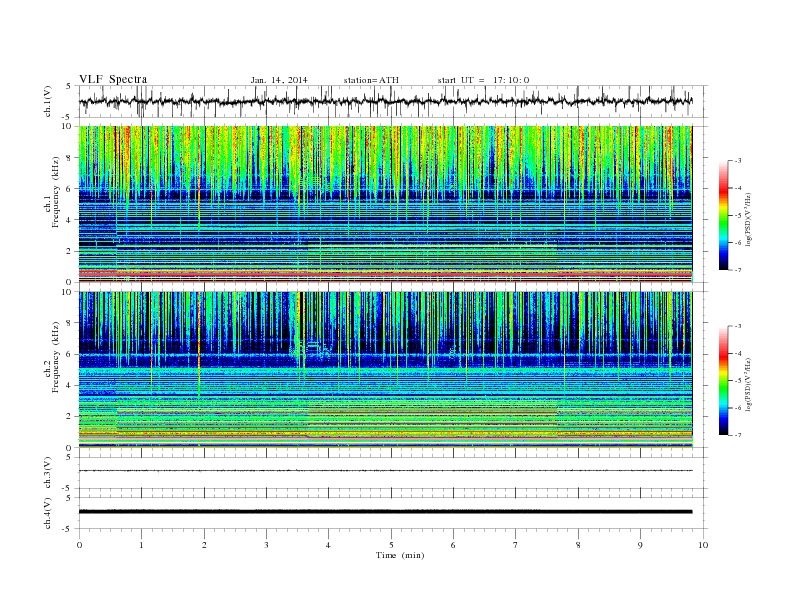Click the "8" kHz tick on ch.1 spectrogram
Viewport: 792px width, 612px height.
[x=69, y=158]
